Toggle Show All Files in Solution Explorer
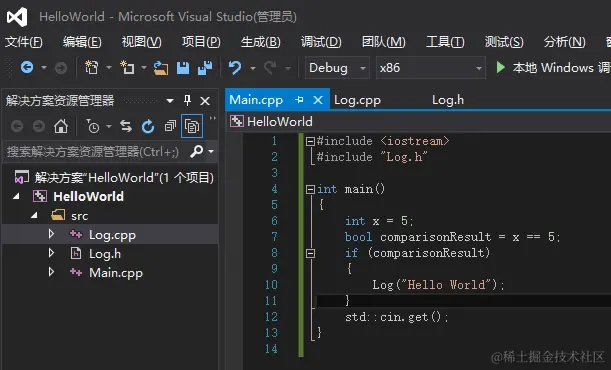 coord(192,126)
